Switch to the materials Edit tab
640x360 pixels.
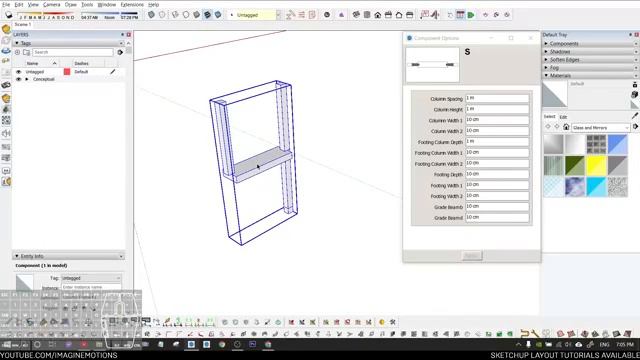563,117
